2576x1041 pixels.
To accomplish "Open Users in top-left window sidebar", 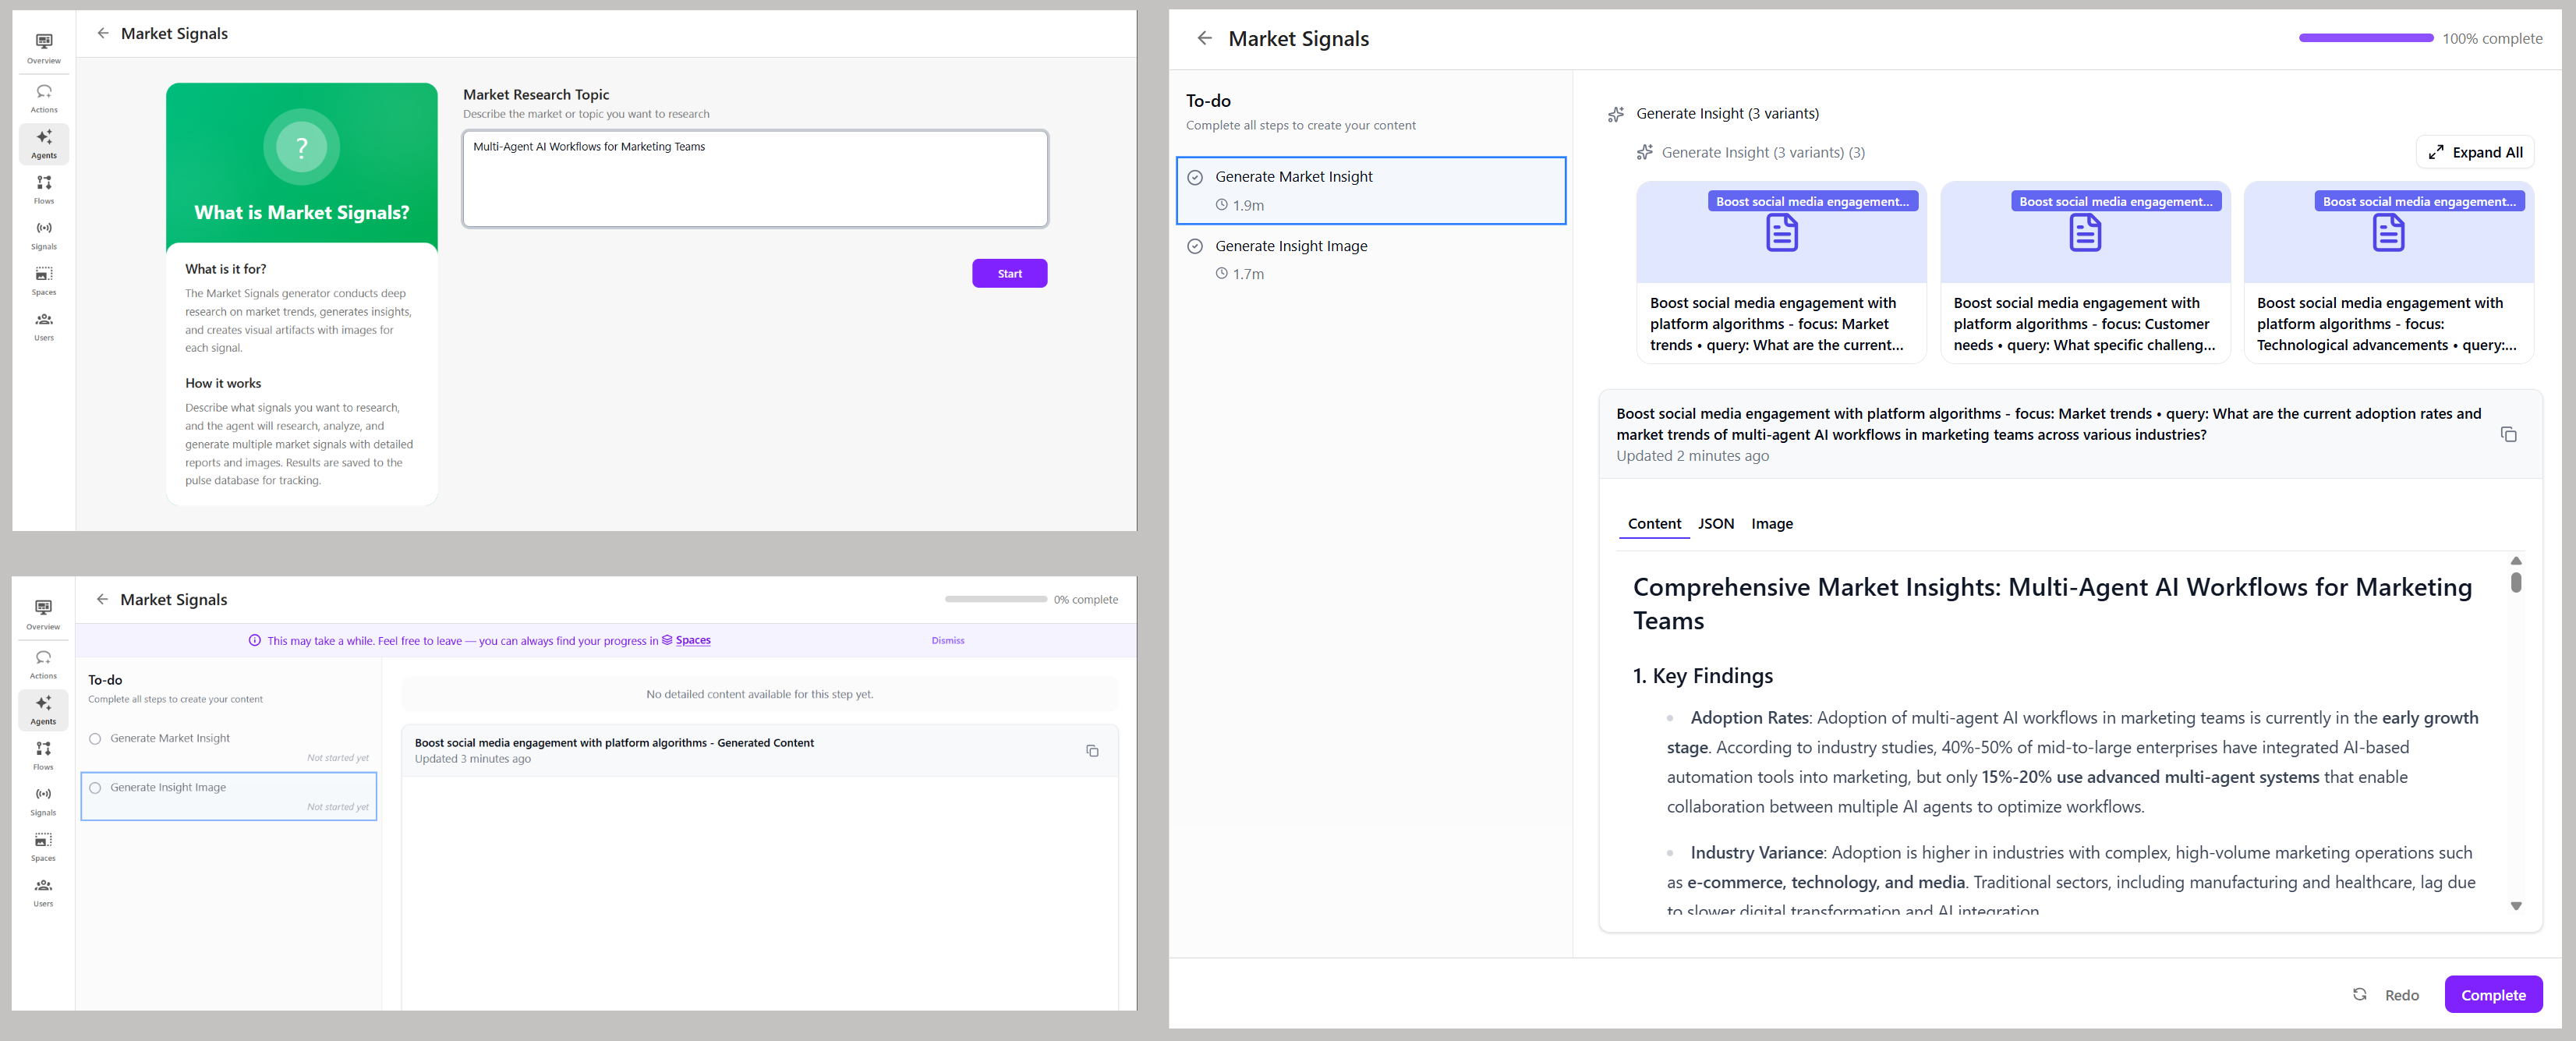I will pyautogui.click(x=44, y=326).
